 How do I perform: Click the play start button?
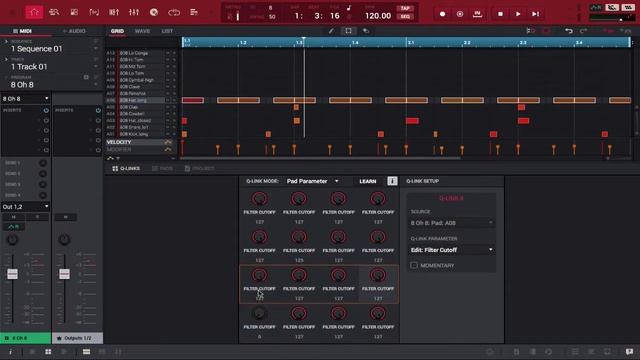tap(536, 14)
